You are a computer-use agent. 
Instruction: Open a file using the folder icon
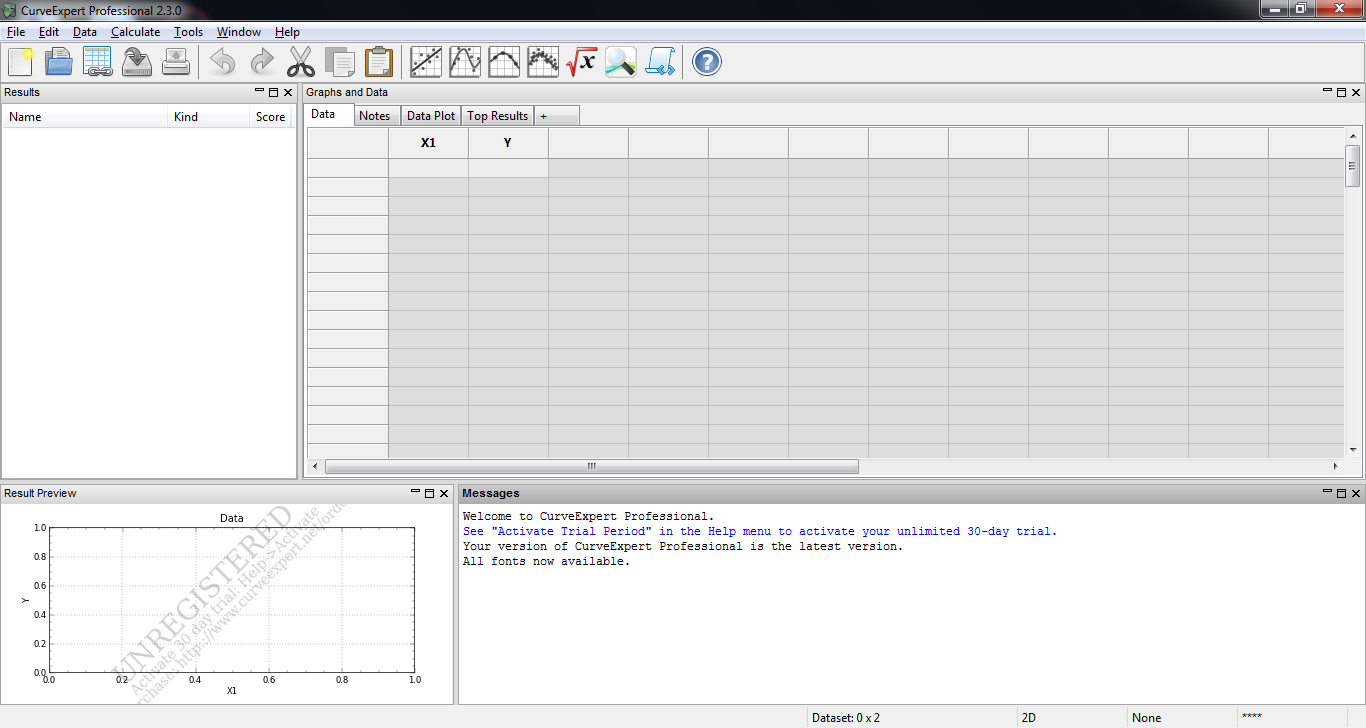(x=59, y=62)
